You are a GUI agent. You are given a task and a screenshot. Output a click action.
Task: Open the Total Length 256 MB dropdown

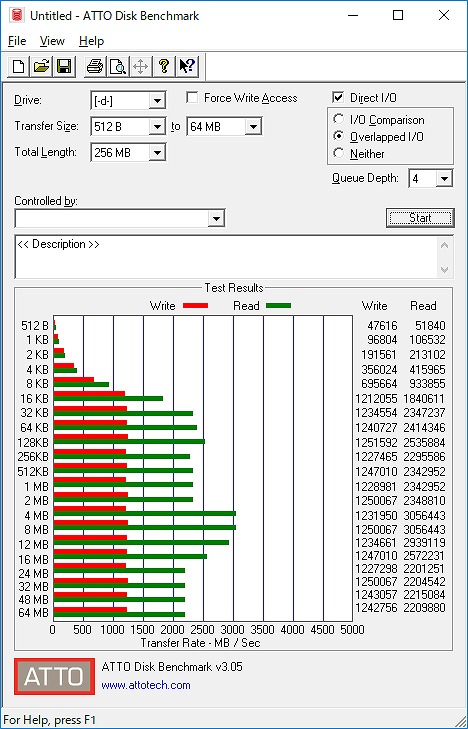157,152
